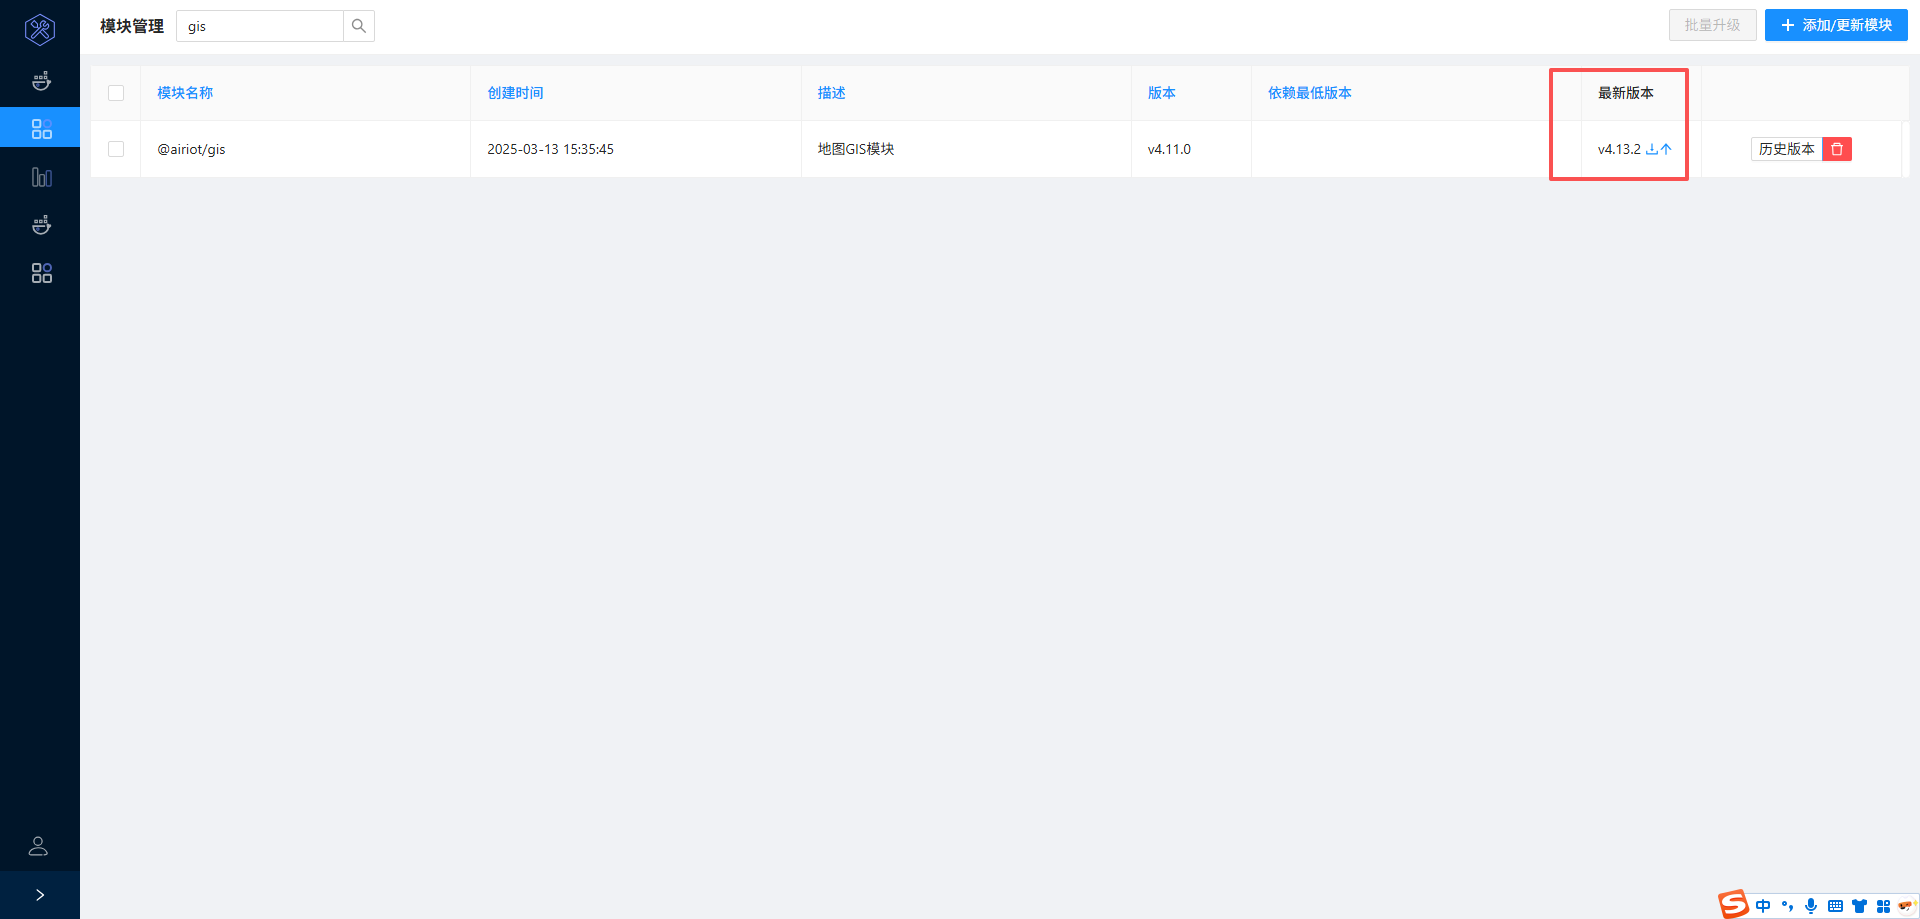
Task: Click the platform logo in the sidebar
Action: [x=40, y=30]
